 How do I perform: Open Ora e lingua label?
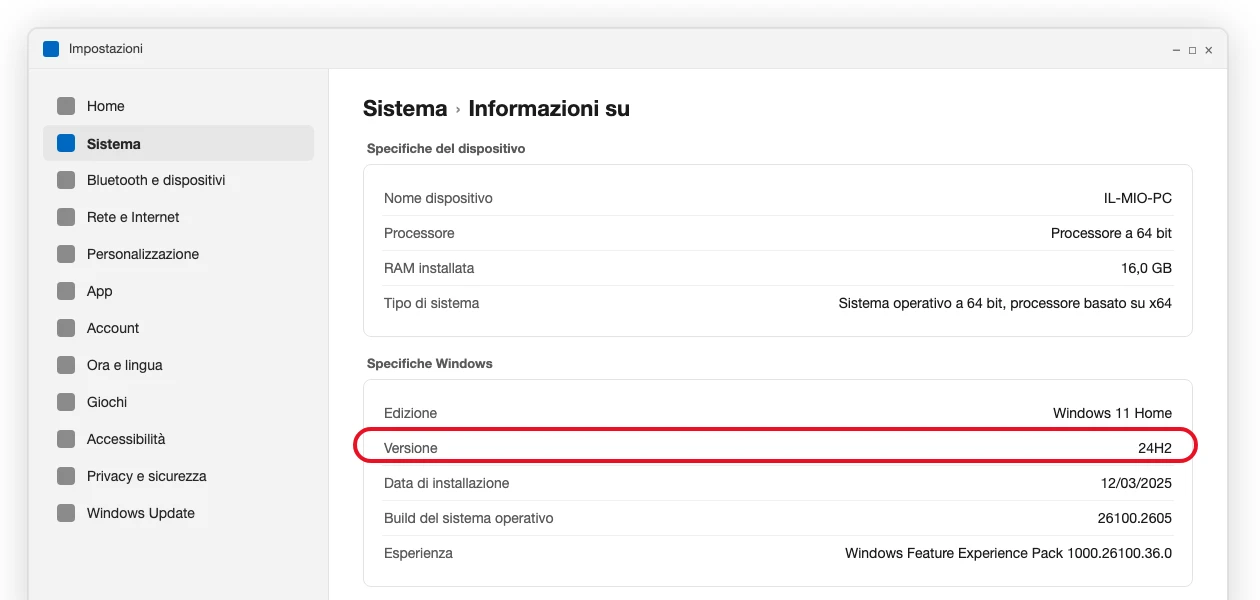[125, 365]
